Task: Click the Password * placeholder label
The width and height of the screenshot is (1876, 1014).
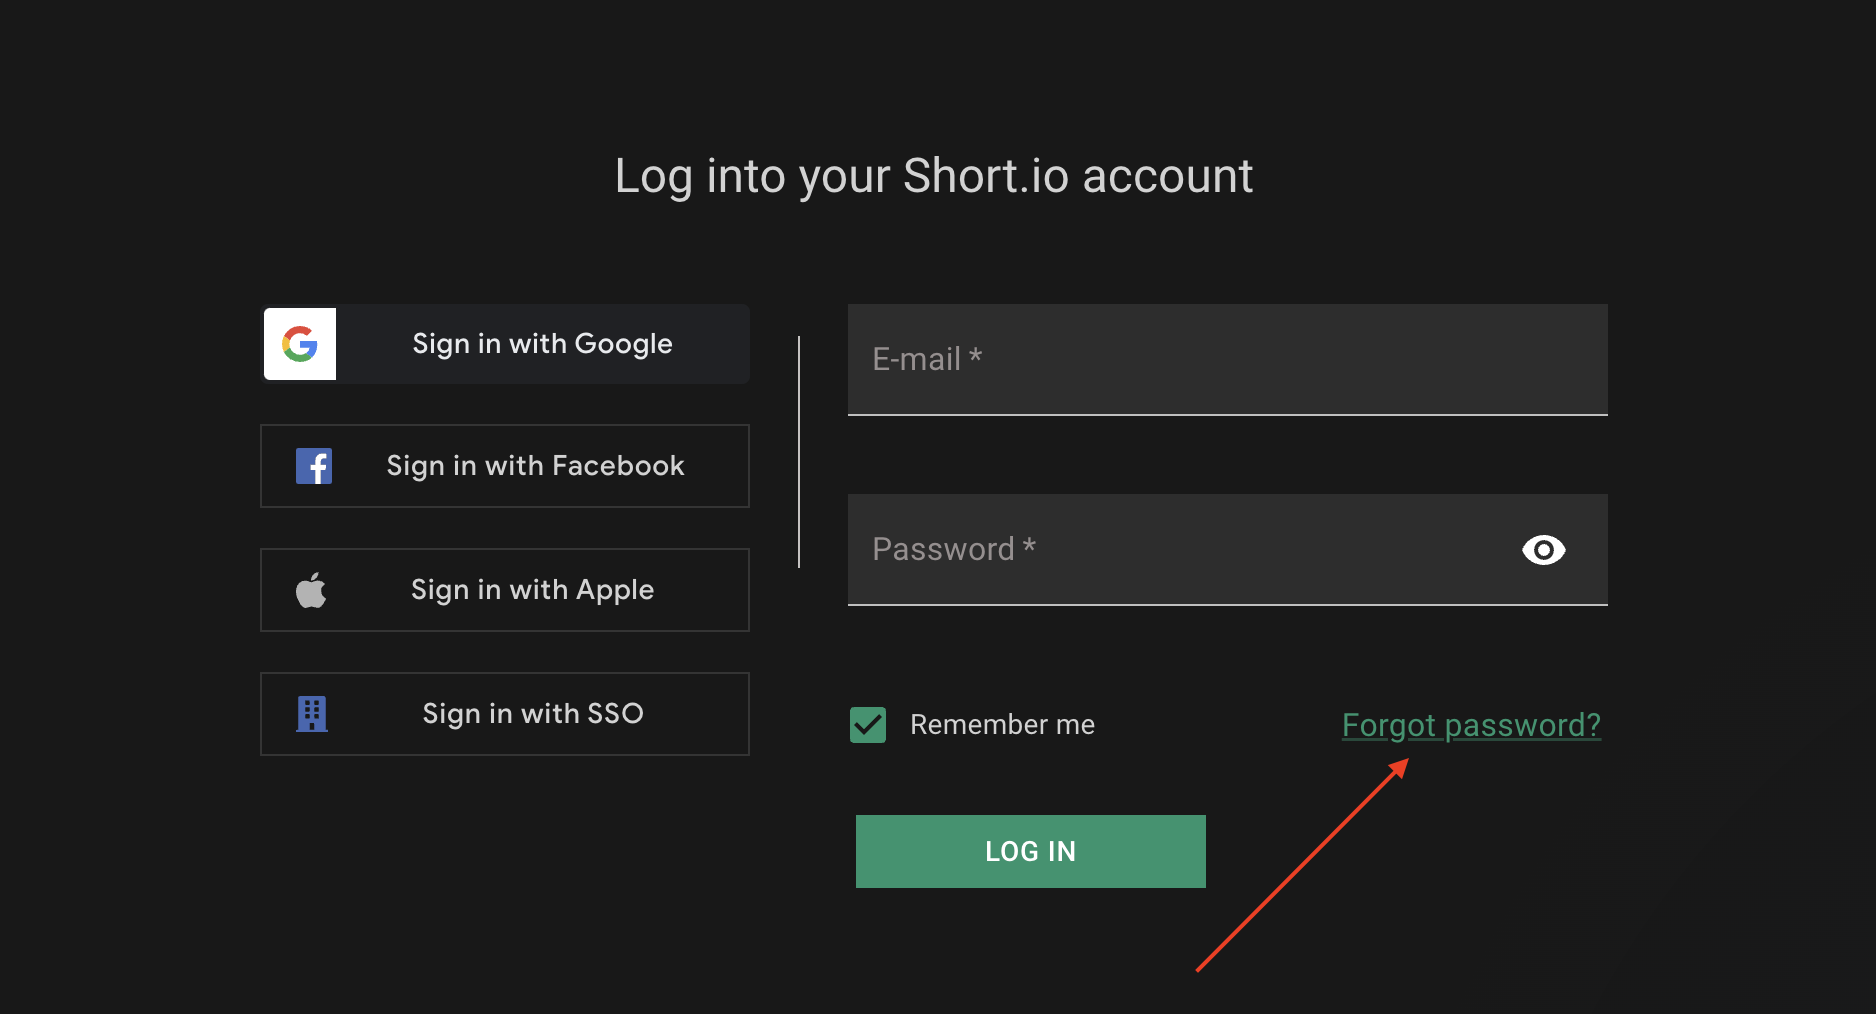Action: (x=954, y=549)
